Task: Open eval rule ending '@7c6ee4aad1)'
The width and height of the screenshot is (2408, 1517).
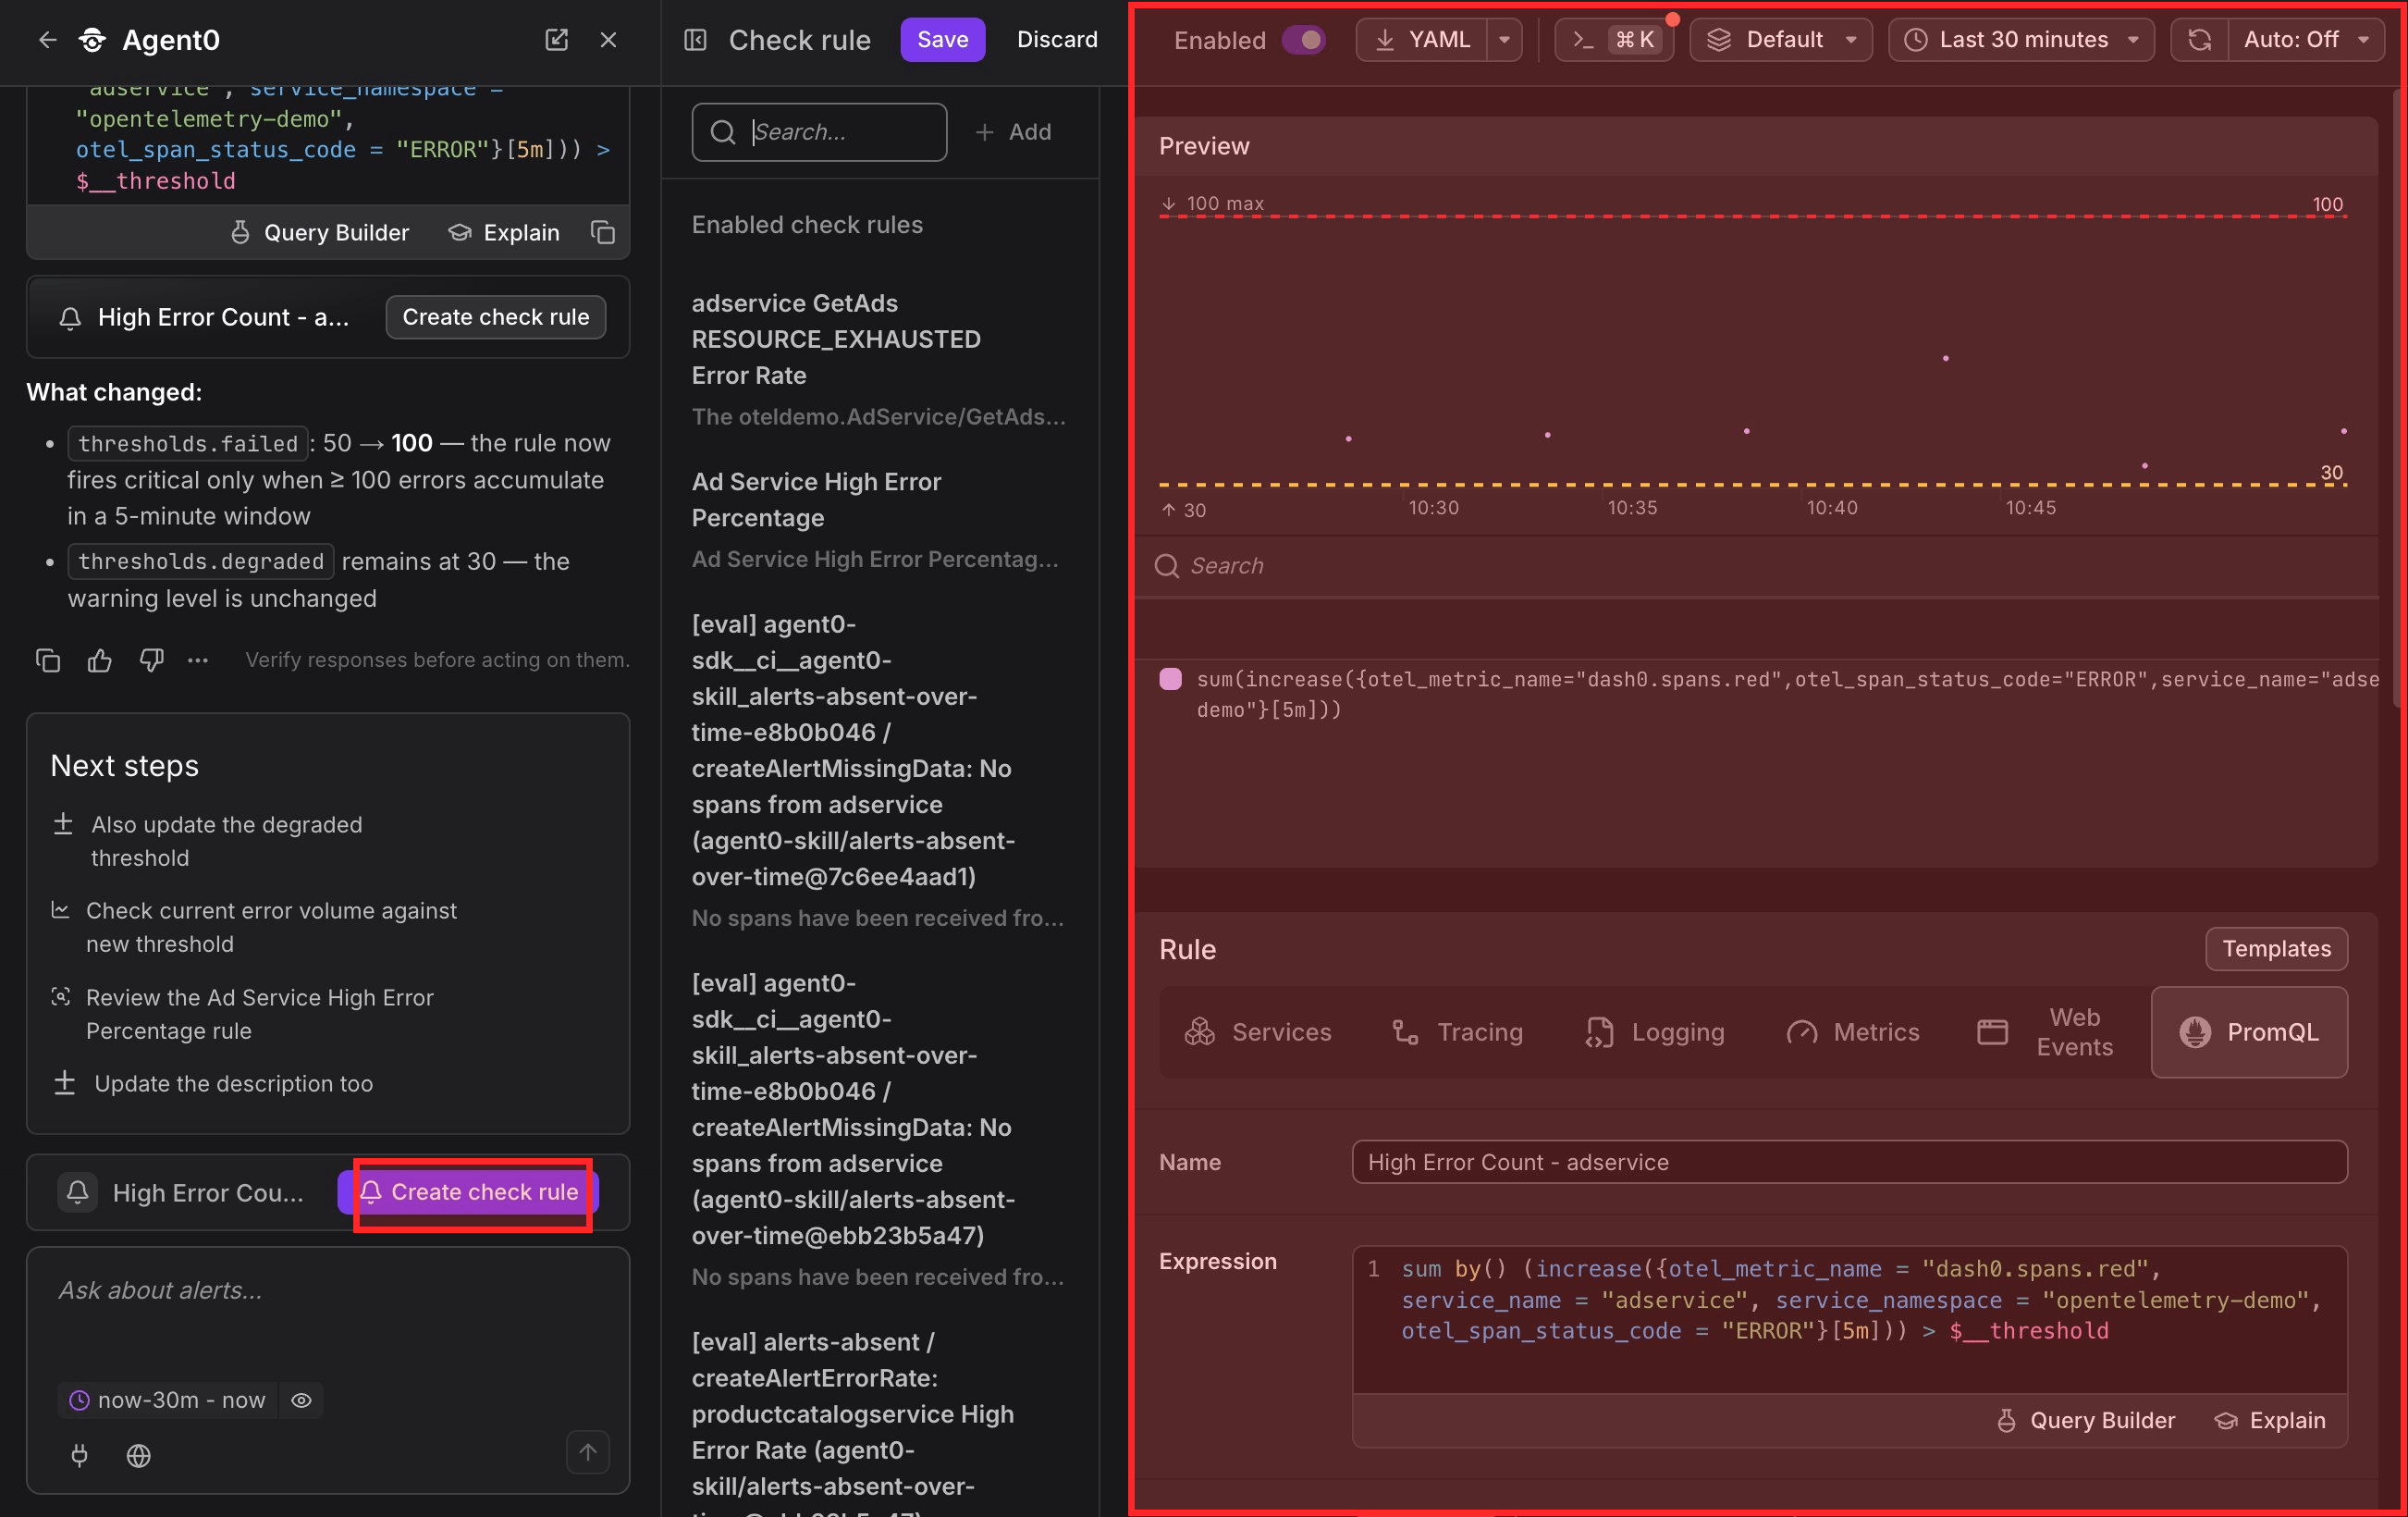Action: tap(880, 770)
